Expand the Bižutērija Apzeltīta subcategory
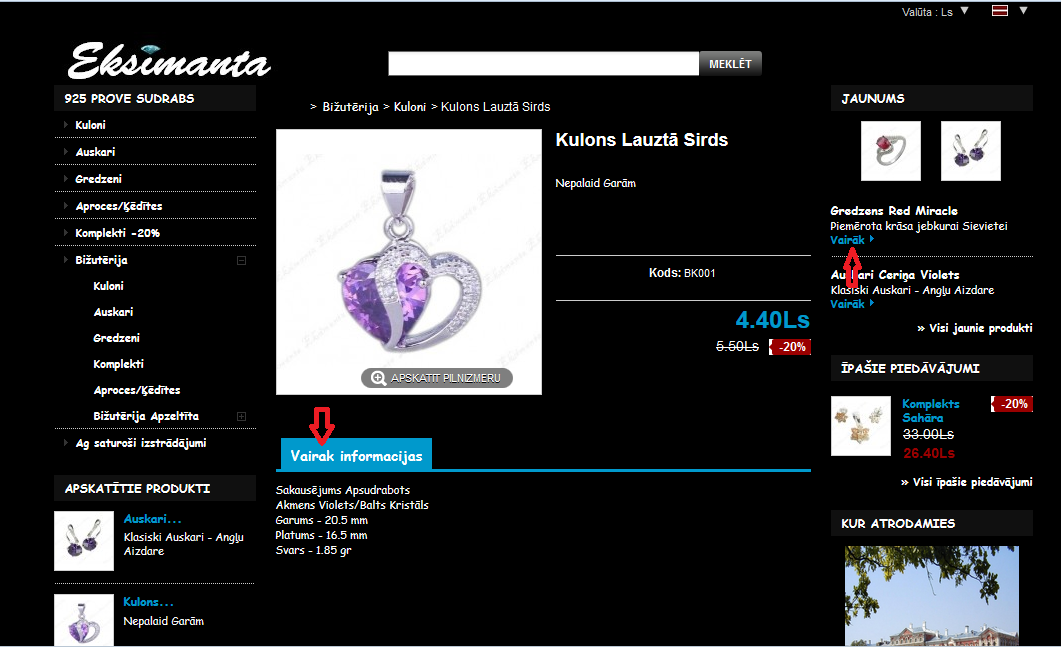The width and height of the screenshot is (1061, 647). click(x=242, y=416)
